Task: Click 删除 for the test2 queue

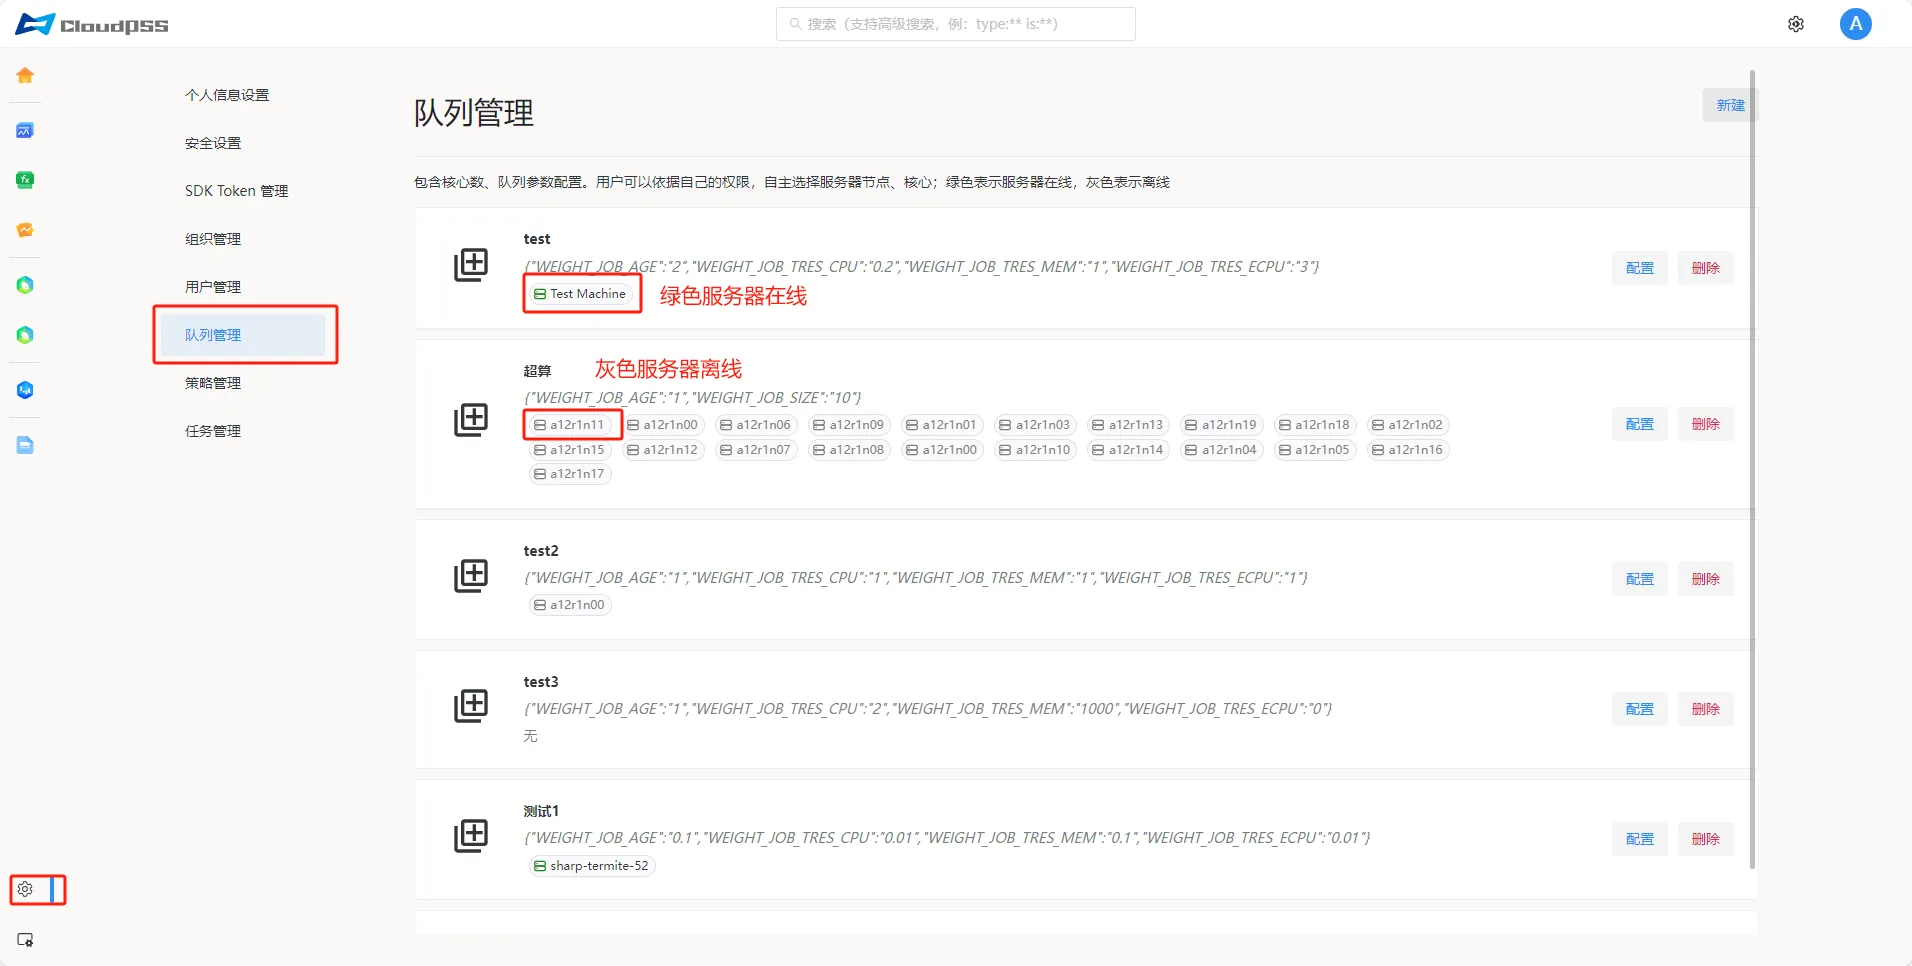Action: pyautogui.click(x=1706, y=579)
